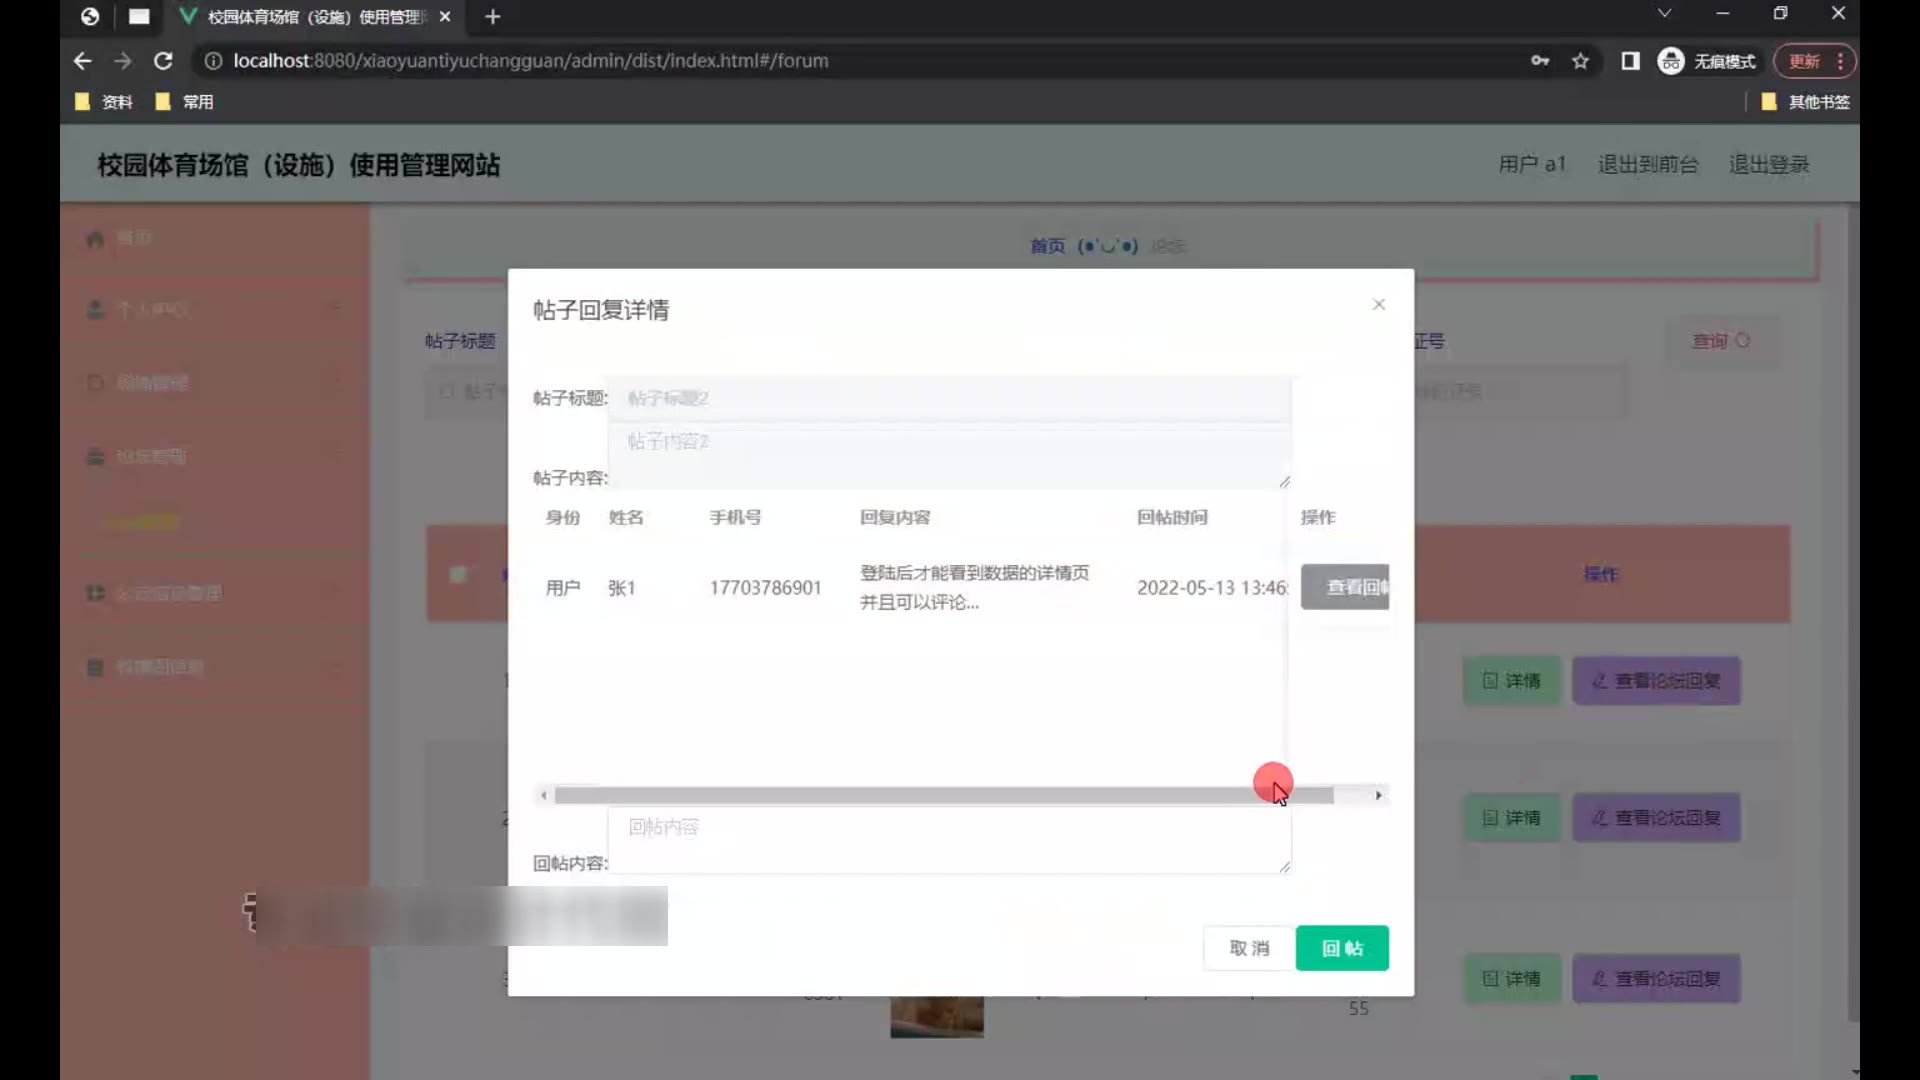
Task: Toggle the browser side panel icon
Action: click(x=1630, y=61)
